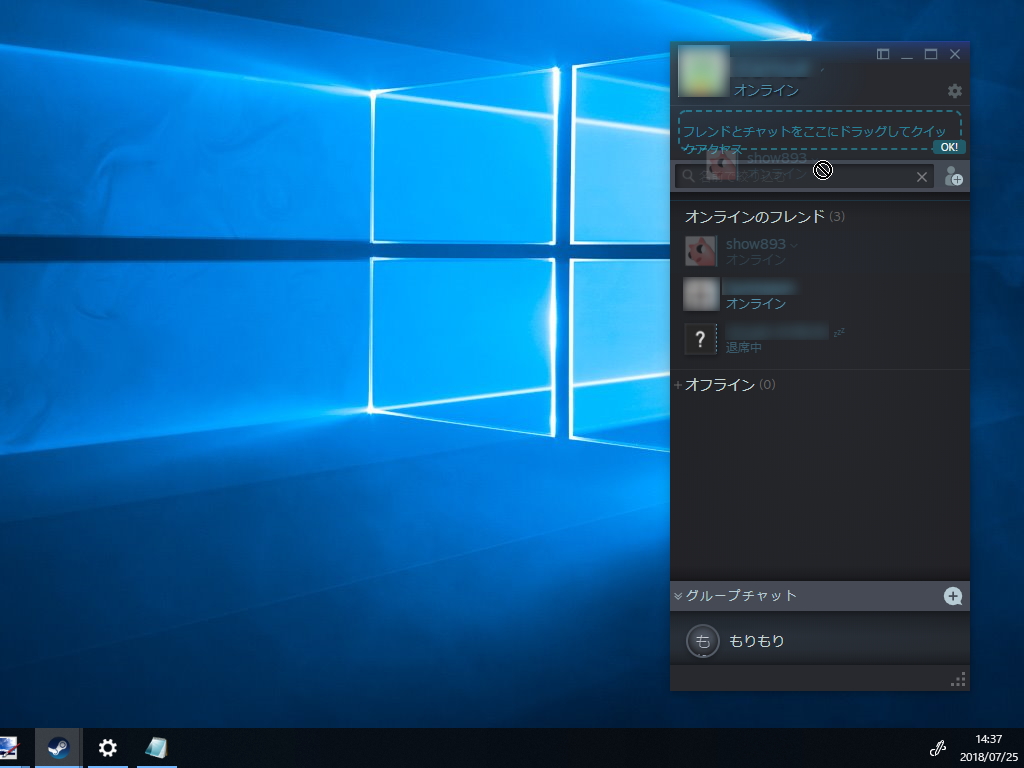Click the もりもり group chat avatar
Image resolution: width=1024 pixels, height=768 pixels.
702,641
